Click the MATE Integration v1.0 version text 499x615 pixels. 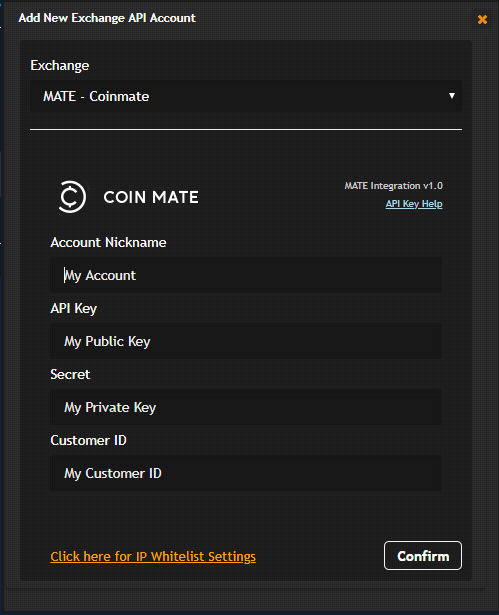393,186
